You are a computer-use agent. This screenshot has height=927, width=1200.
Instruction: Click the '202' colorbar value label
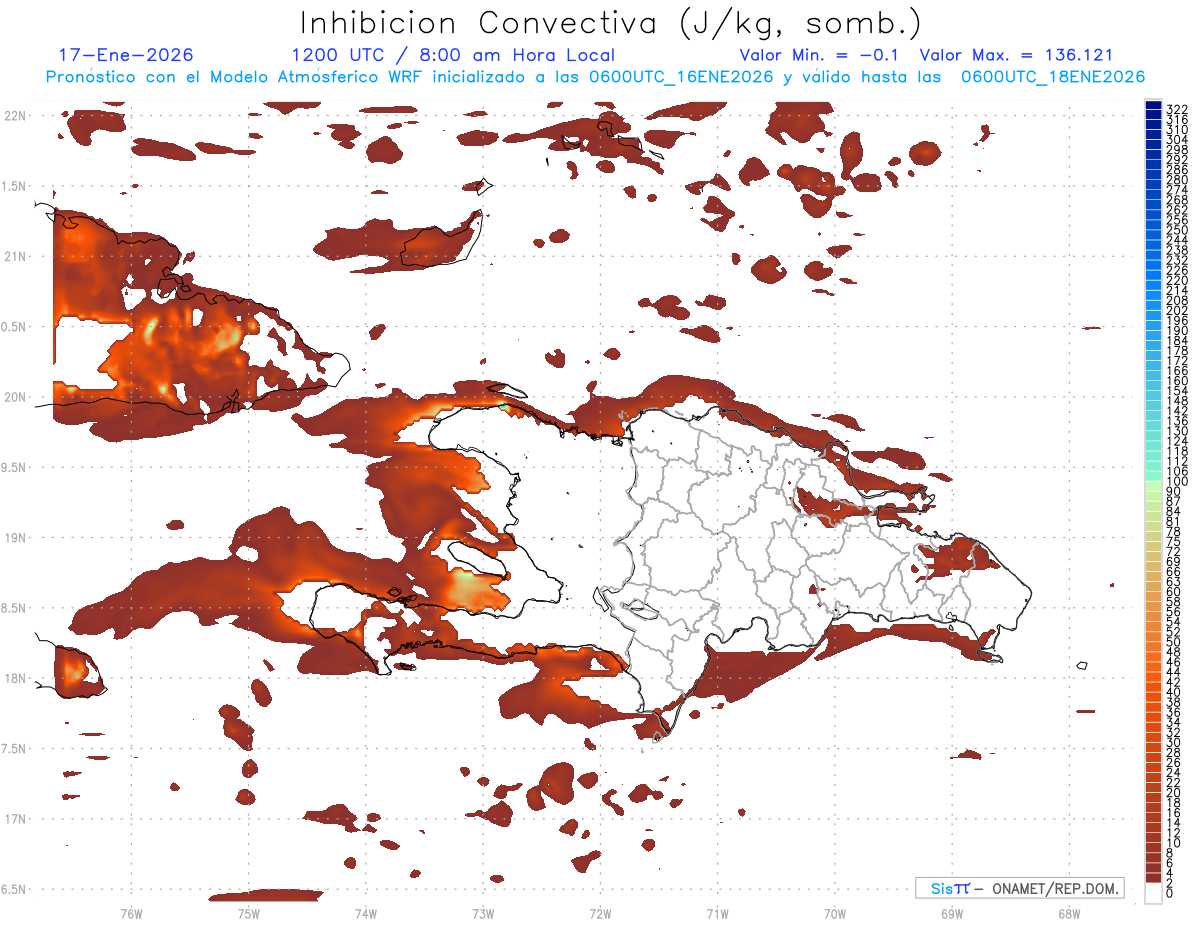[x=1176, y=310]
